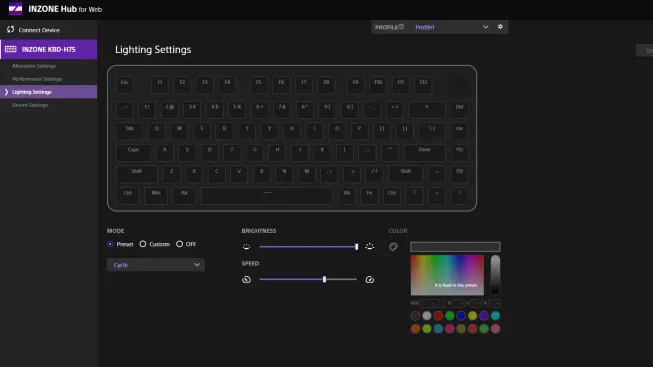Select the Esc key on keyboard
The image size is (653, 367).
point(125,84)
